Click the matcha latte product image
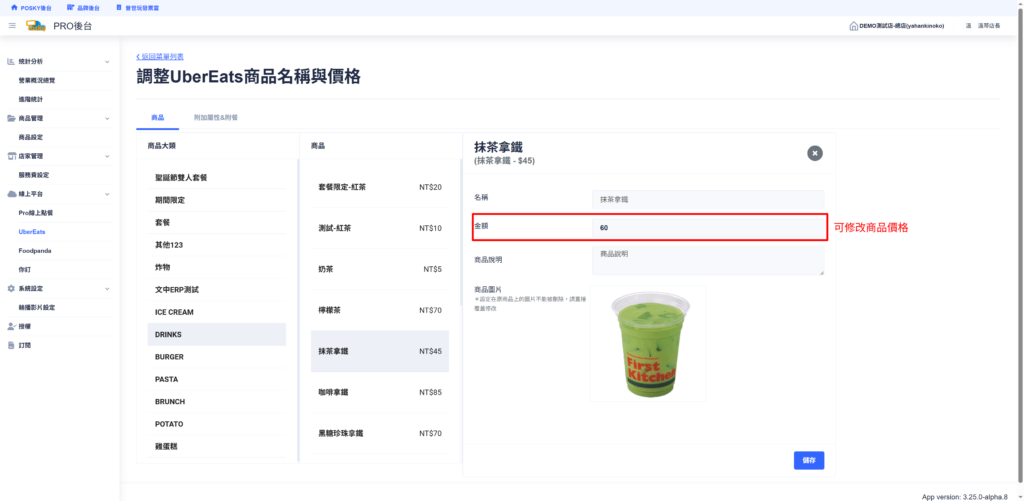The image size is (1024, 501). (647, 344)
